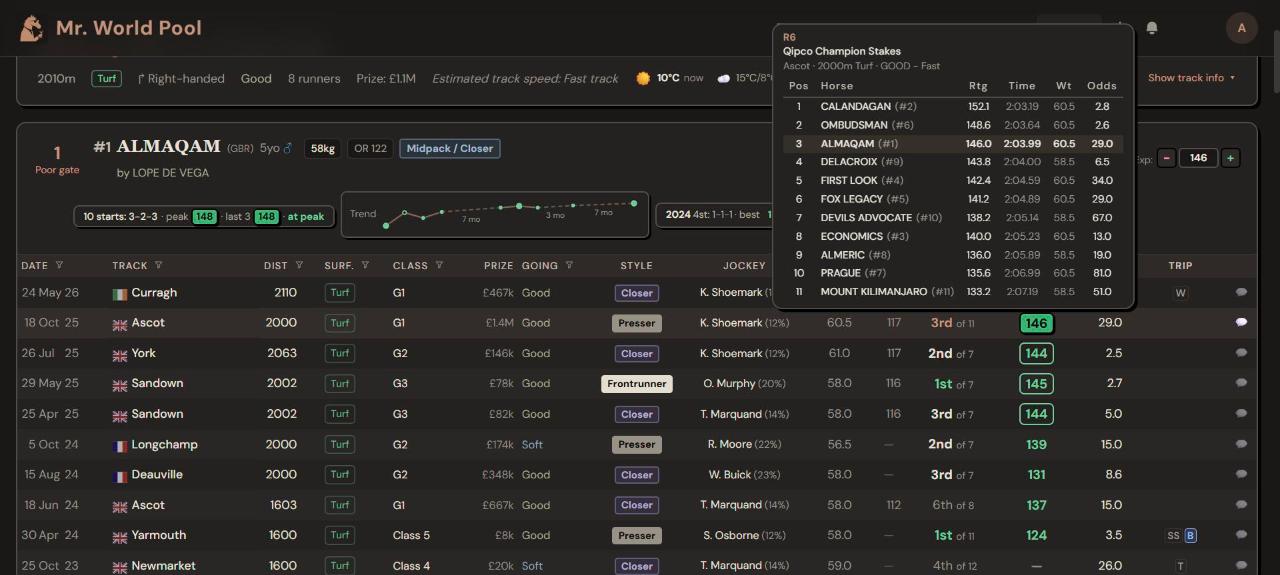The image size is (1280, 575).
Task: Click the W trip tag on Curragh row
Action: 1181,293
